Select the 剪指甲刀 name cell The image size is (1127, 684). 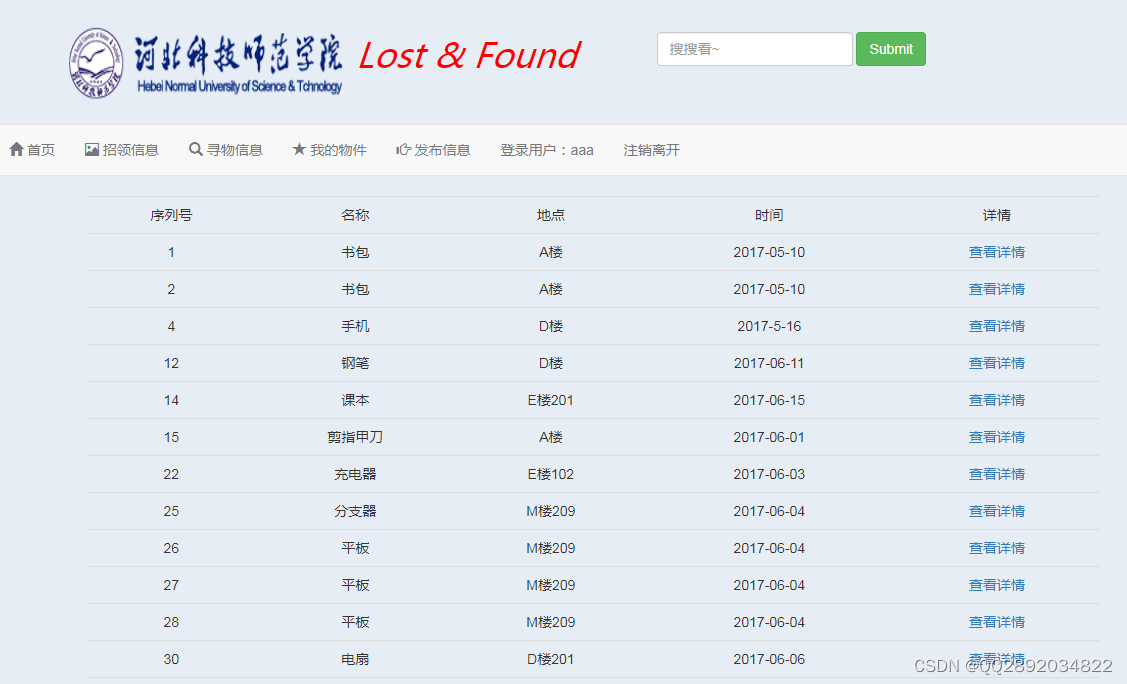pyautogui.click(x=355, y=437)
